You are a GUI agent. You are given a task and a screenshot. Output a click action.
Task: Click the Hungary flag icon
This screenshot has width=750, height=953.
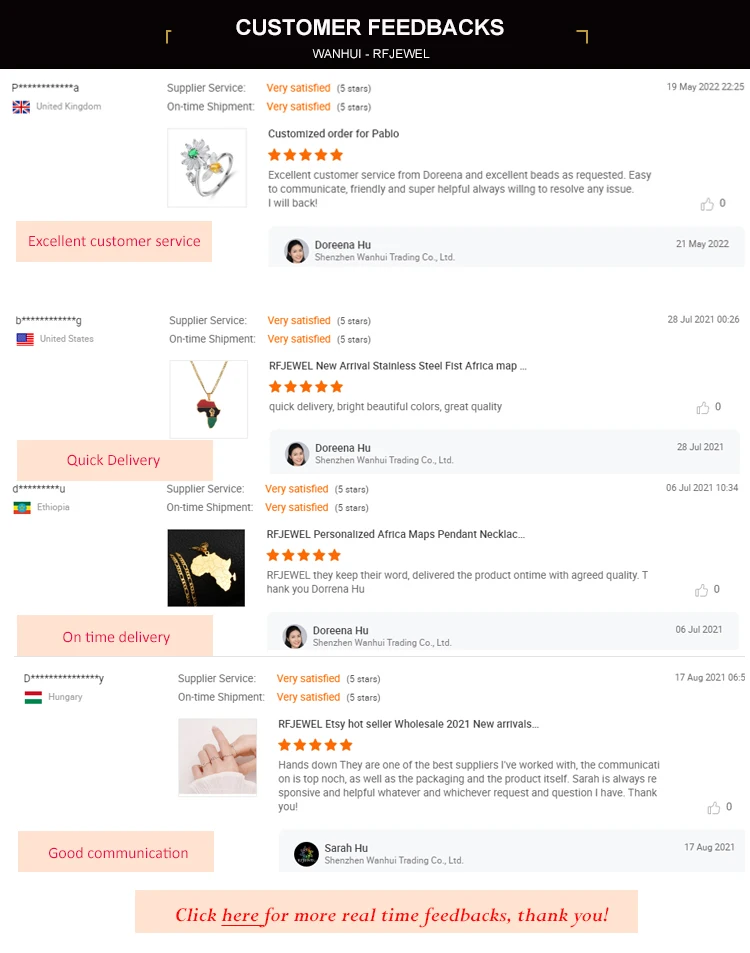point(33,697)
